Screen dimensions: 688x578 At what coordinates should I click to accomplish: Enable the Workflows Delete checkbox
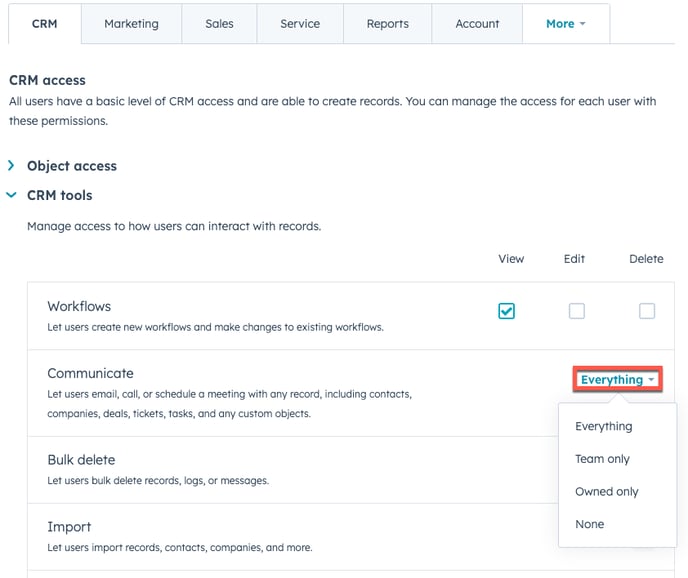647,311
